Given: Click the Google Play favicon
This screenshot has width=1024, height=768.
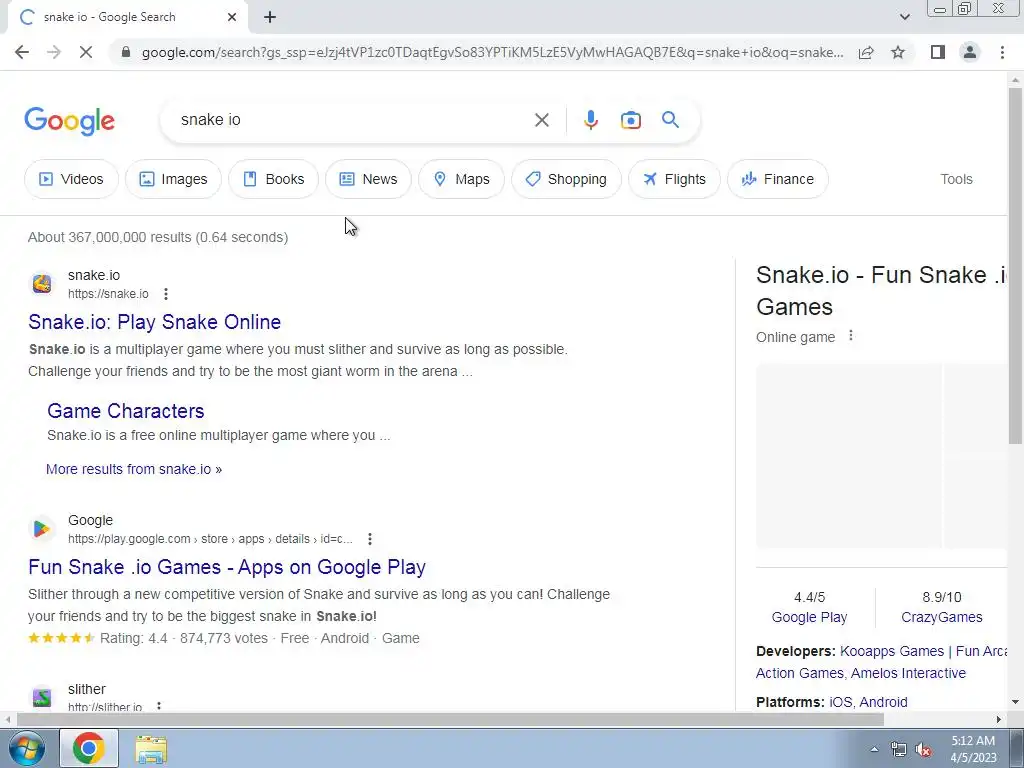Looking at the screenshot, I should (42, 529).
